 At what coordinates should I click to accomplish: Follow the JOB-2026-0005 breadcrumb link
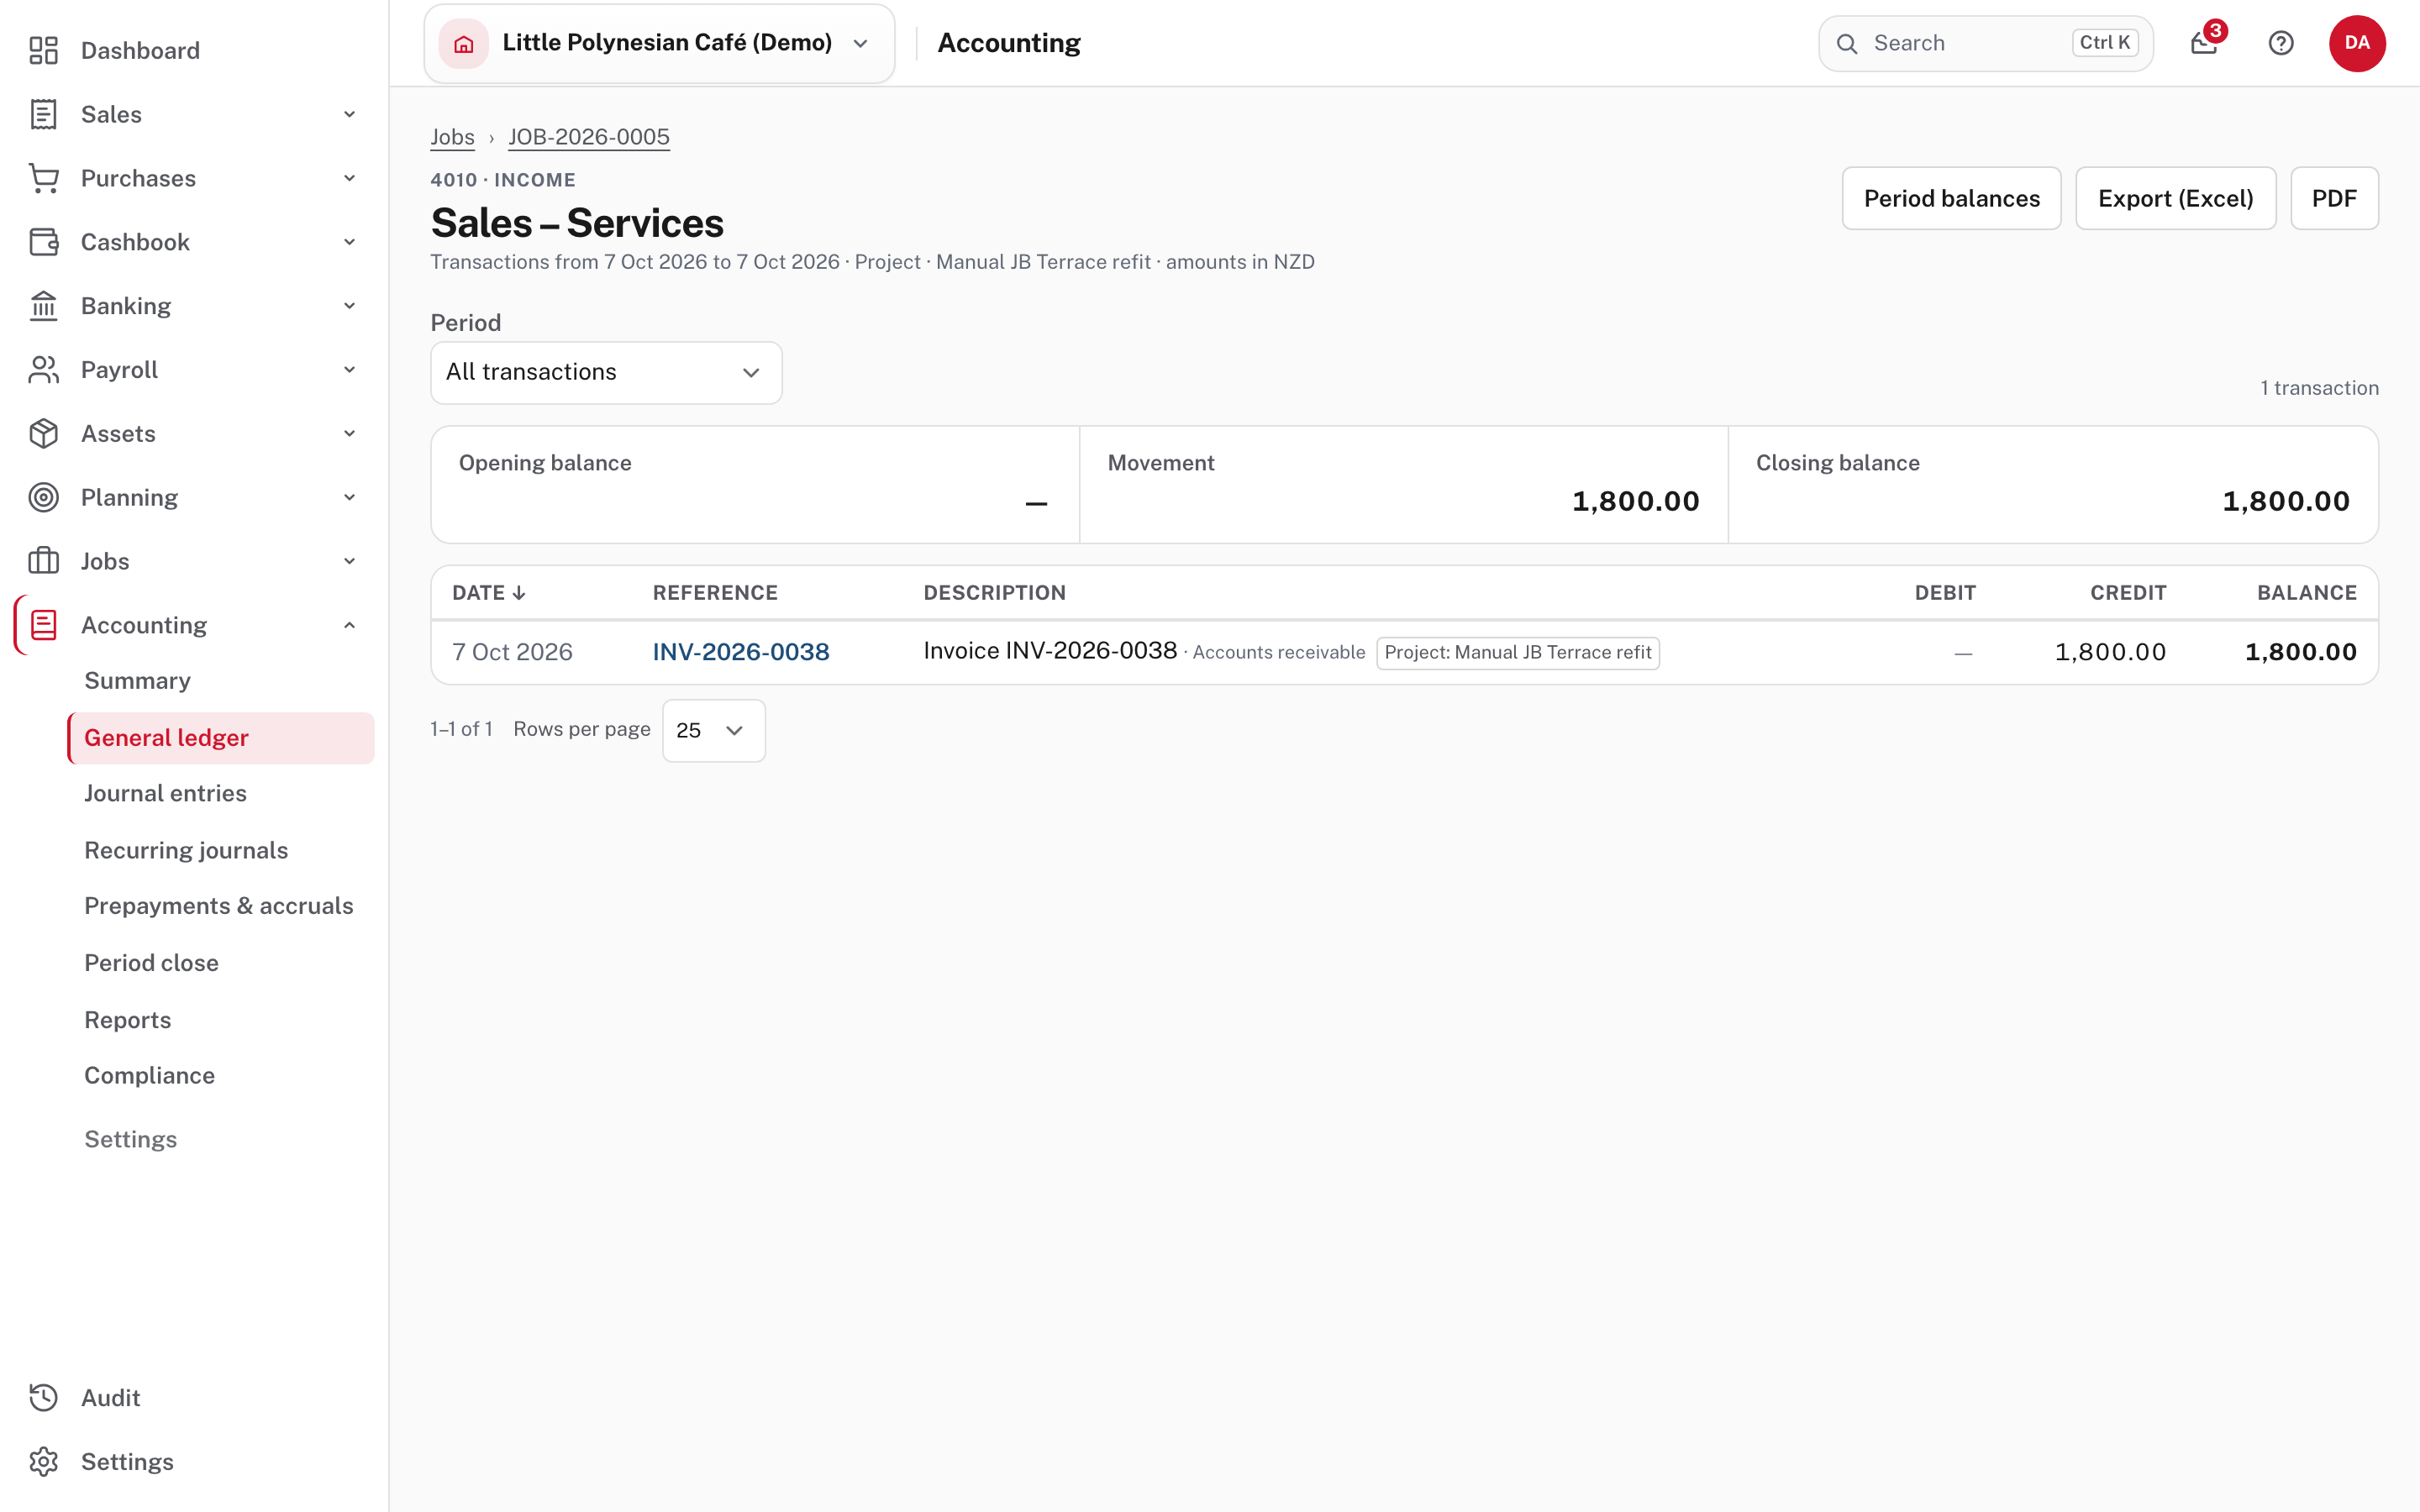tap(589, 137)
